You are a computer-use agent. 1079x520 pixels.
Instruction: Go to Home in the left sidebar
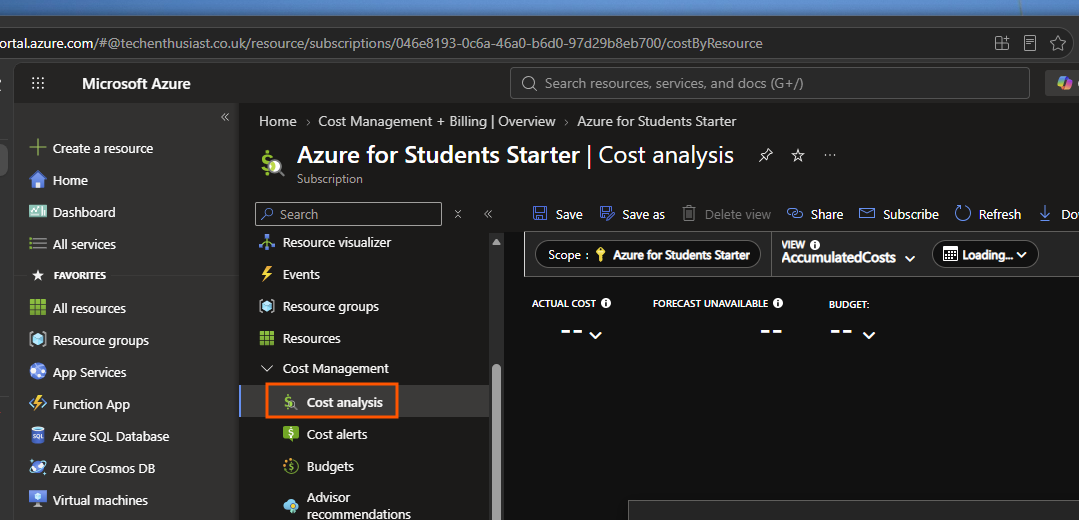[x=58, y=180]
